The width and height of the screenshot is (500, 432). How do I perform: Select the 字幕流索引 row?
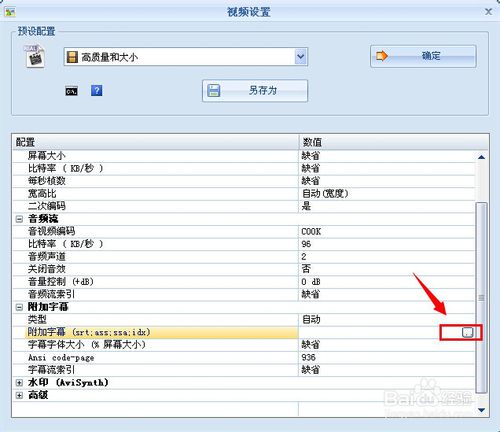244,370
